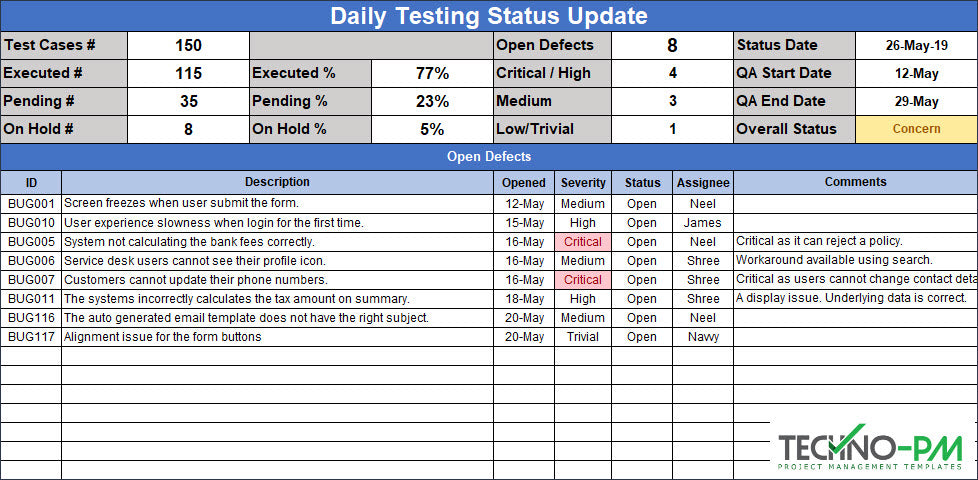Select assignee James for BUG010
Screen dimensions: 978x480
703,223
